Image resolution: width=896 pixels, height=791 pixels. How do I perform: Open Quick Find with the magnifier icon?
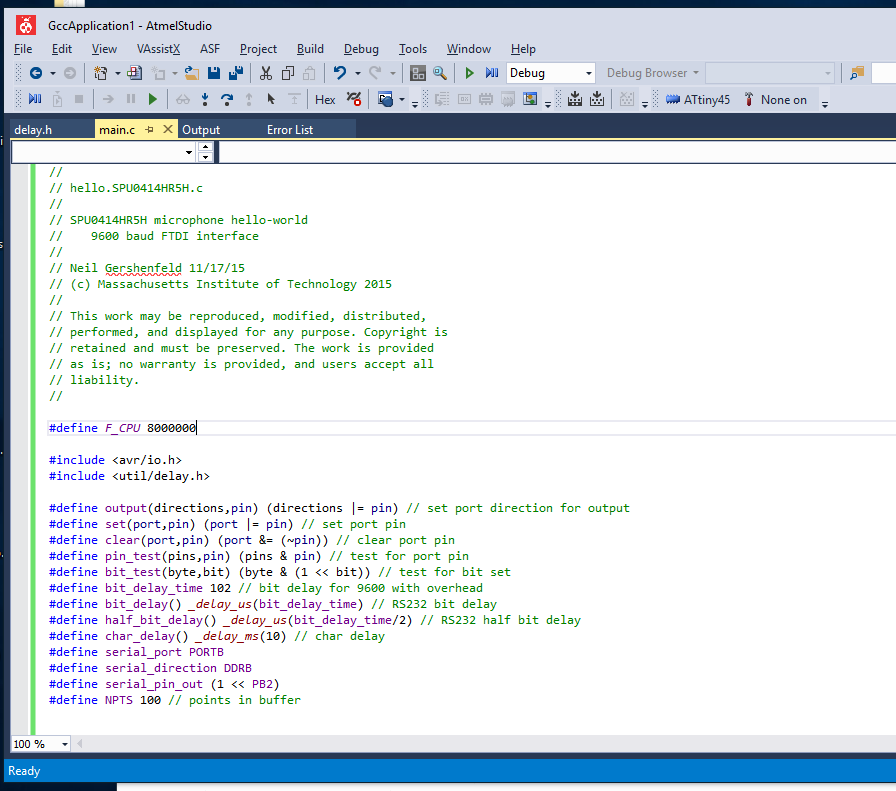coord(439,73)
